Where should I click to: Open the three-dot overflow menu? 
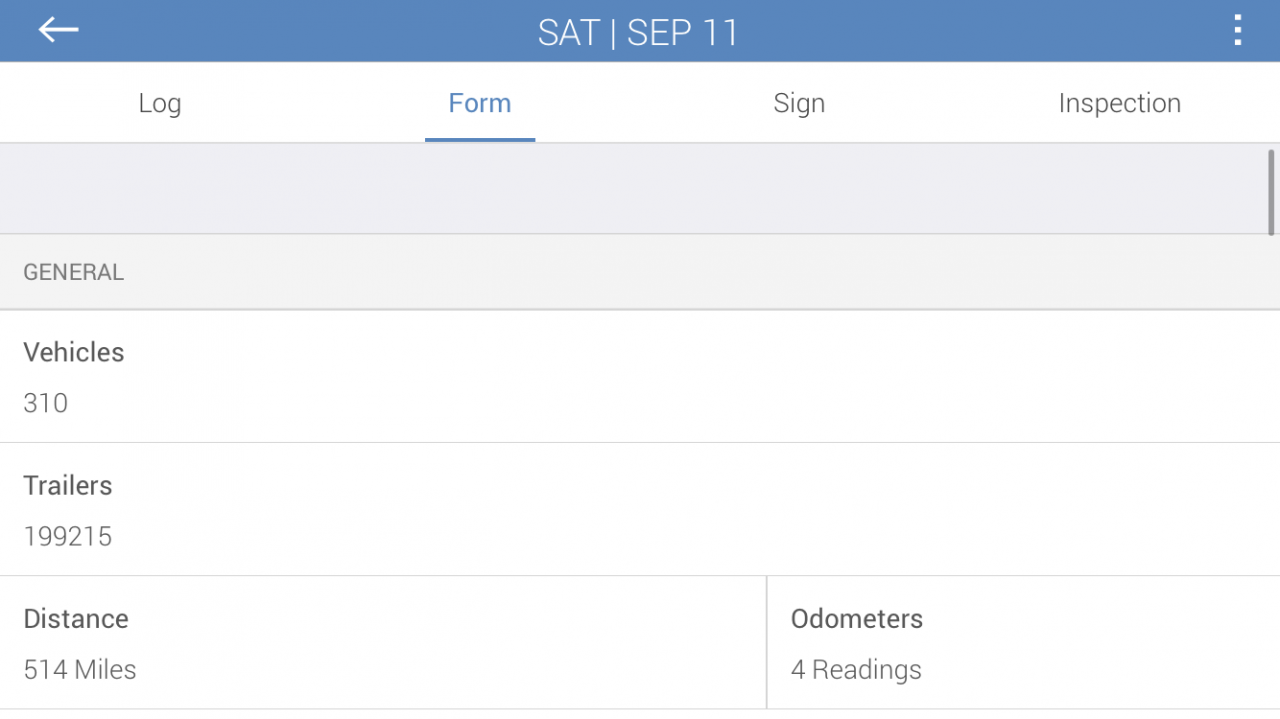(1238, 31)
